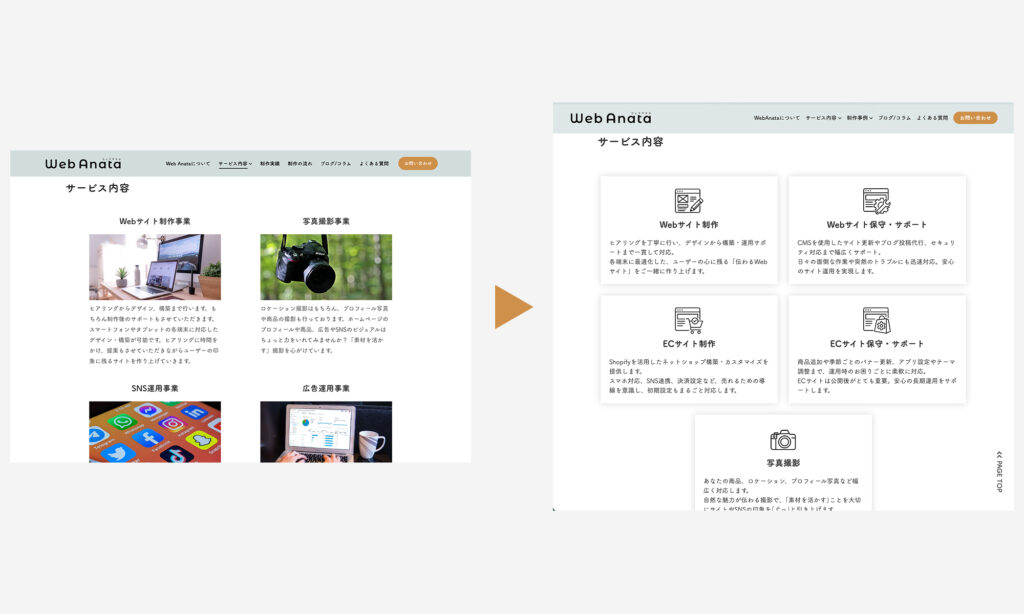Screen dimensions: 1024x614
Task: Click the 広告運用事業 heading
Action: click(326, 388)
